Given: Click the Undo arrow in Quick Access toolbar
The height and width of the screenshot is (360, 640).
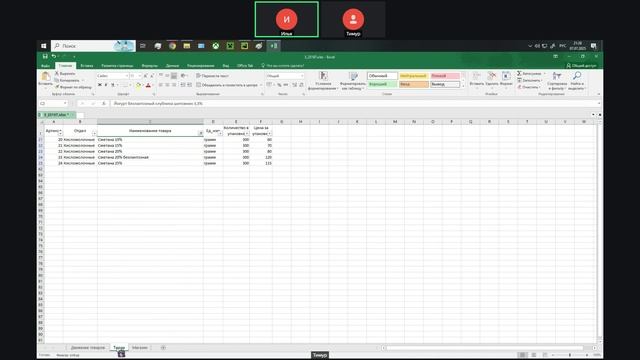Looking at the screenshot, I should click(53, 56).
